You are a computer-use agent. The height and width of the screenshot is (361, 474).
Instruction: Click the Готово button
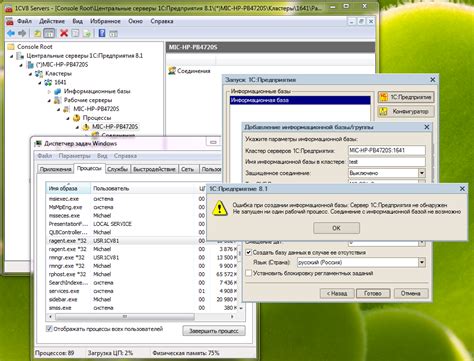[x=373, y=293]
